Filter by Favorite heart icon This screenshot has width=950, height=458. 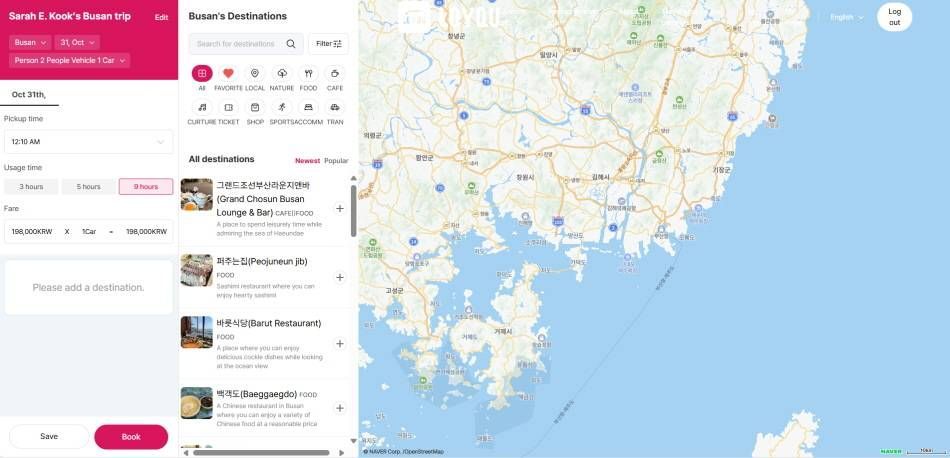tap(228, 73)
